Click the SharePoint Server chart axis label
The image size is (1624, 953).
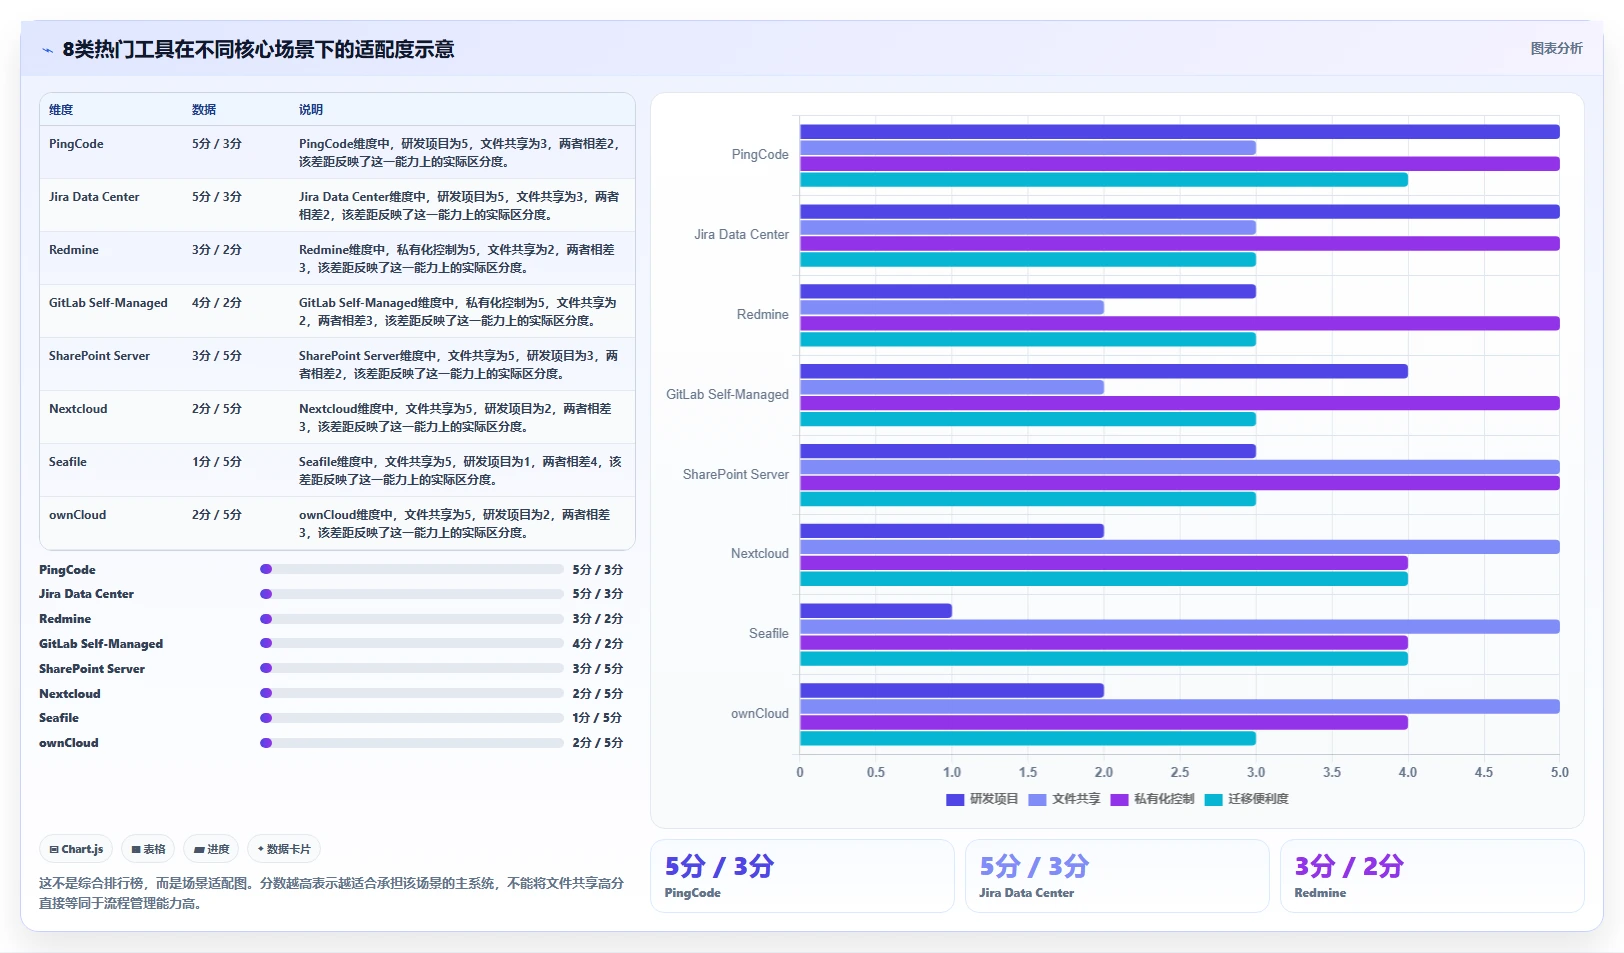point(735,475)
